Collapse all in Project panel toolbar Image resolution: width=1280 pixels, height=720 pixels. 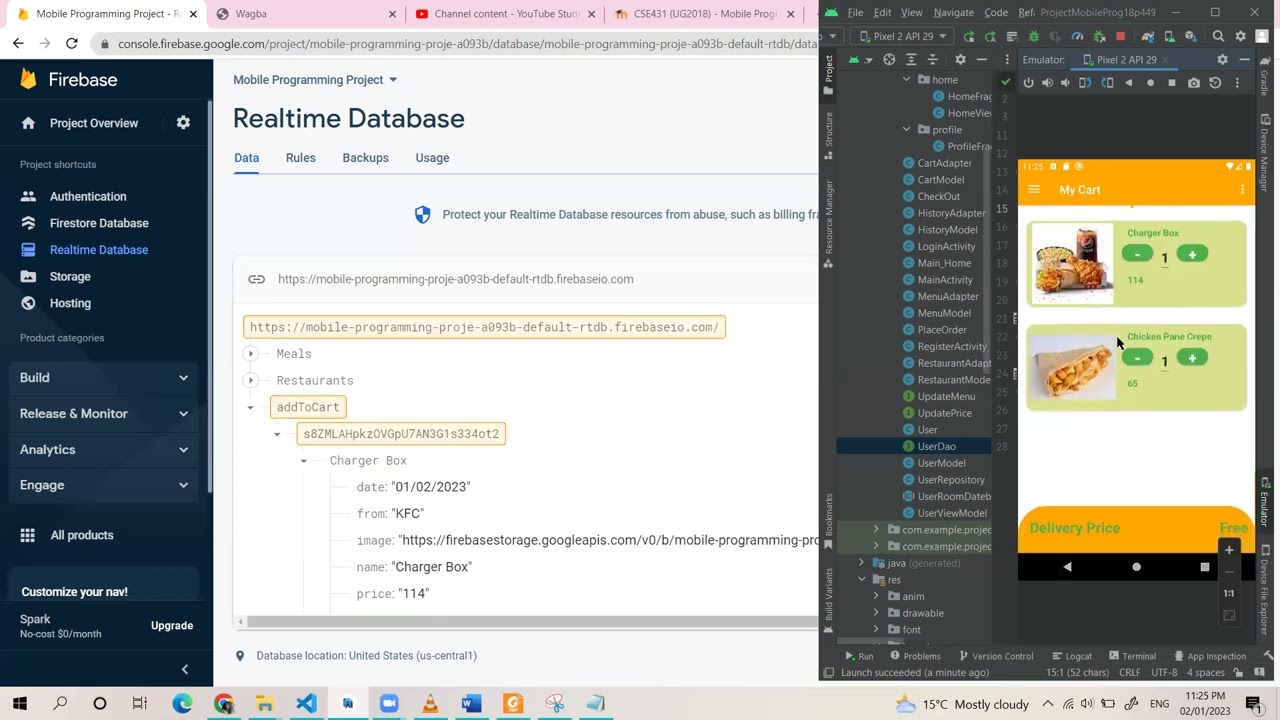[932, 59]
